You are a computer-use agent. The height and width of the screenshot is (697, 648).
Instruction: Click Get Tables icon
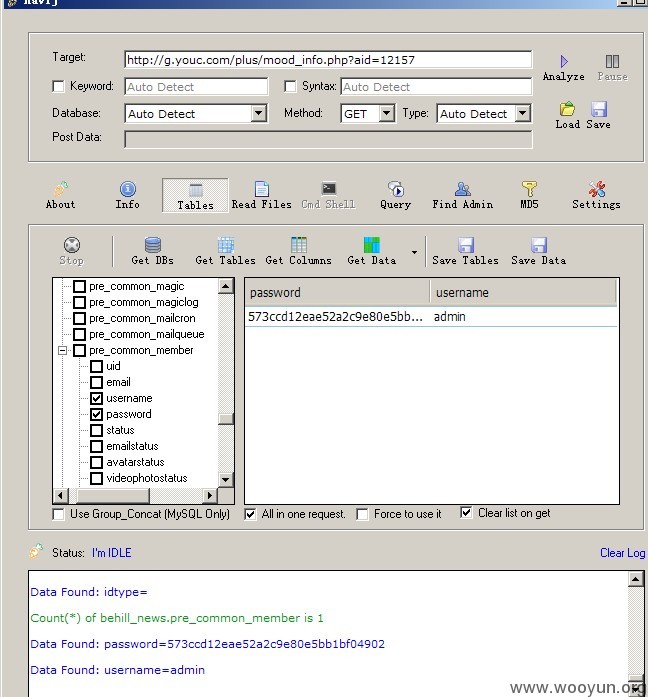click(x=226, y=245)
